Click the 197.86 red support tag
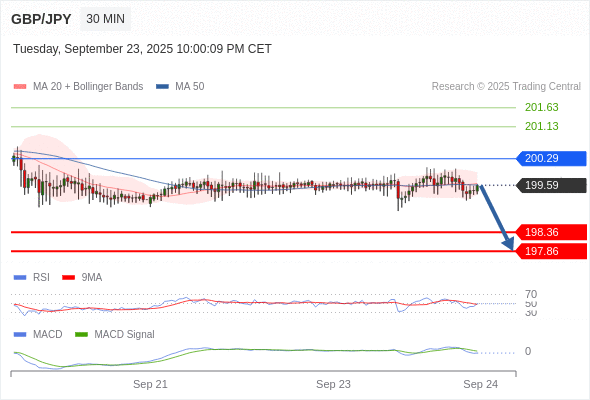Screen dimensions: 590x400 [551, 251]
